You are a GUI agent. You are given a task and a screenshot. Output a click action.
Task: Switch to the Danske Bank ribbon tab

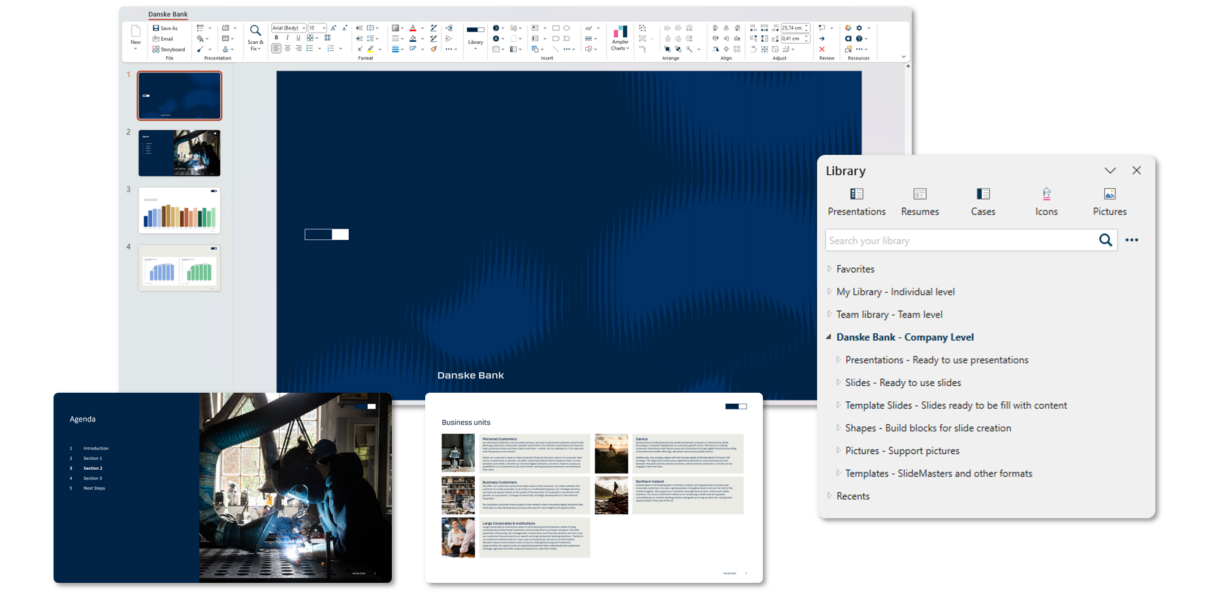tap(167, 14)
